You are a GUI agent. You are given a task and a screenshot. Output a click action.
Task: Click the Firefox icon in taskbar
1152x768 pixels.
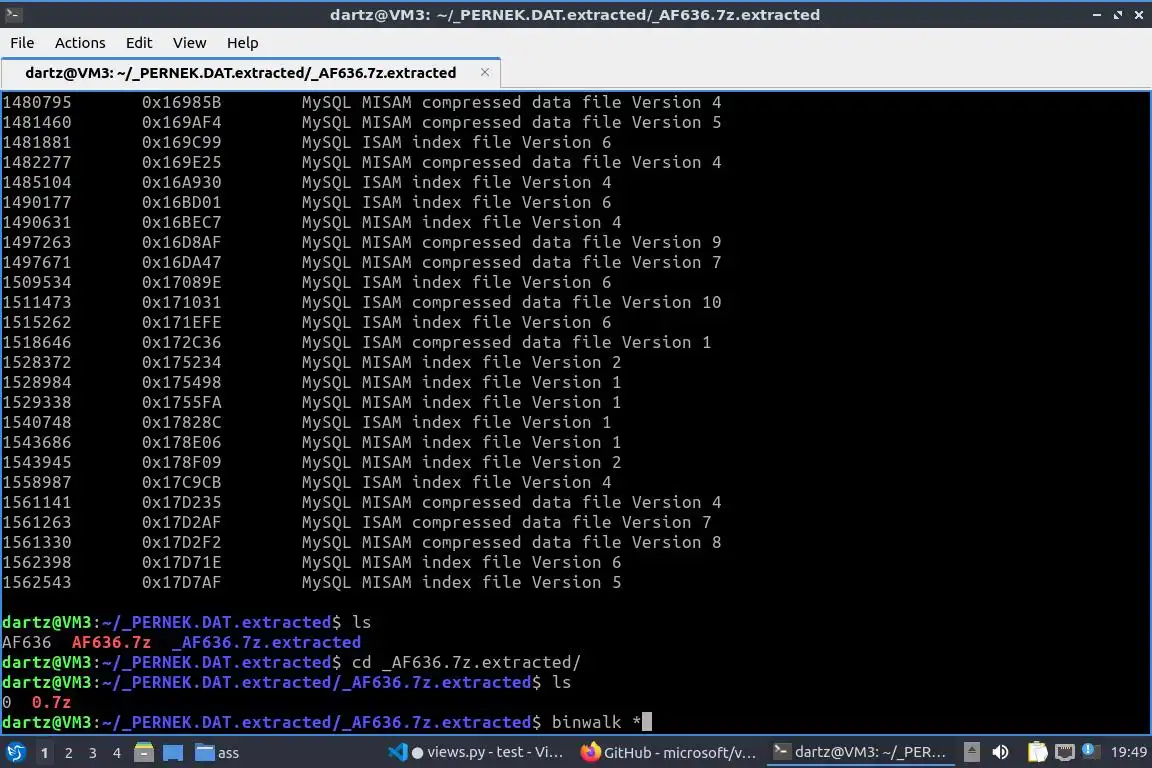click(589, 752)
